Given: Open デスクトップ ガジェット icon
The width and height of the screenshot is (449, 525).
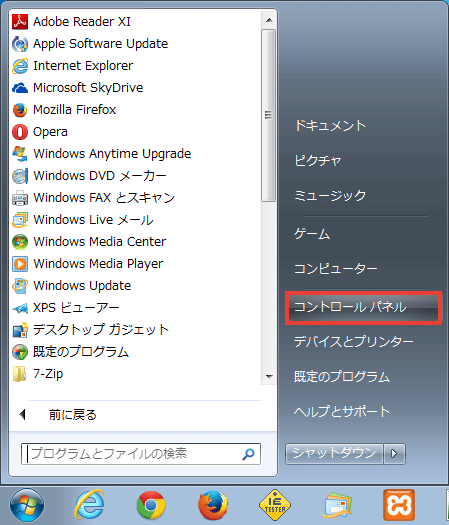Looking at the screenshot, I should tap(20, 330).
